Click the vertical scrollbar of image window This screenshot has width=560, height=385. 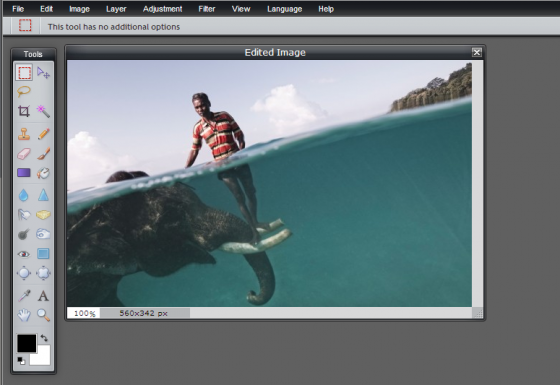(478, 184)
